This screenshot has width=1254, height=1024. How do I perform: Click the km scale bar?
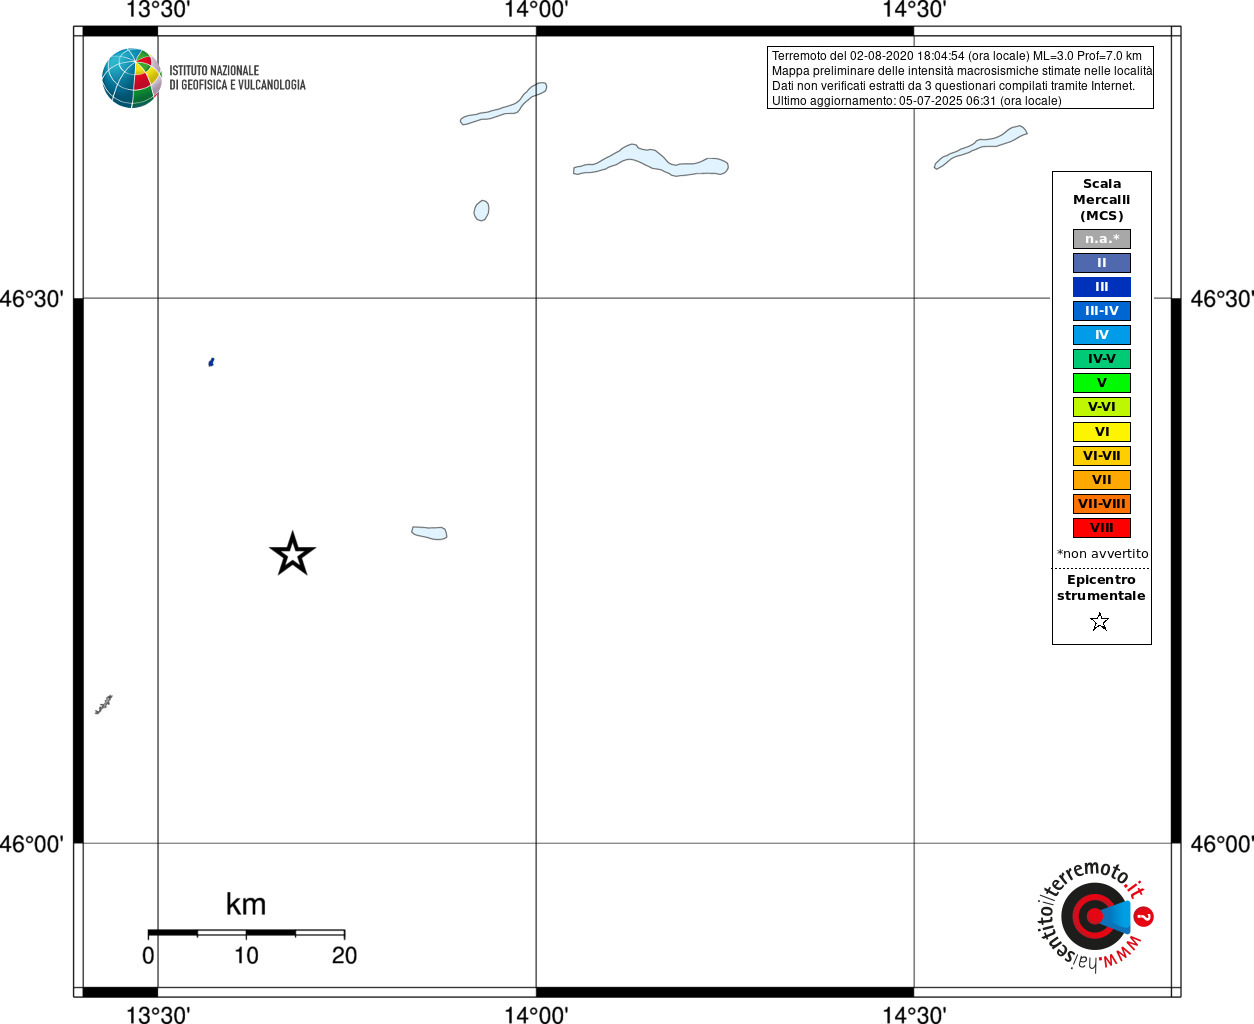coord(246,933)
